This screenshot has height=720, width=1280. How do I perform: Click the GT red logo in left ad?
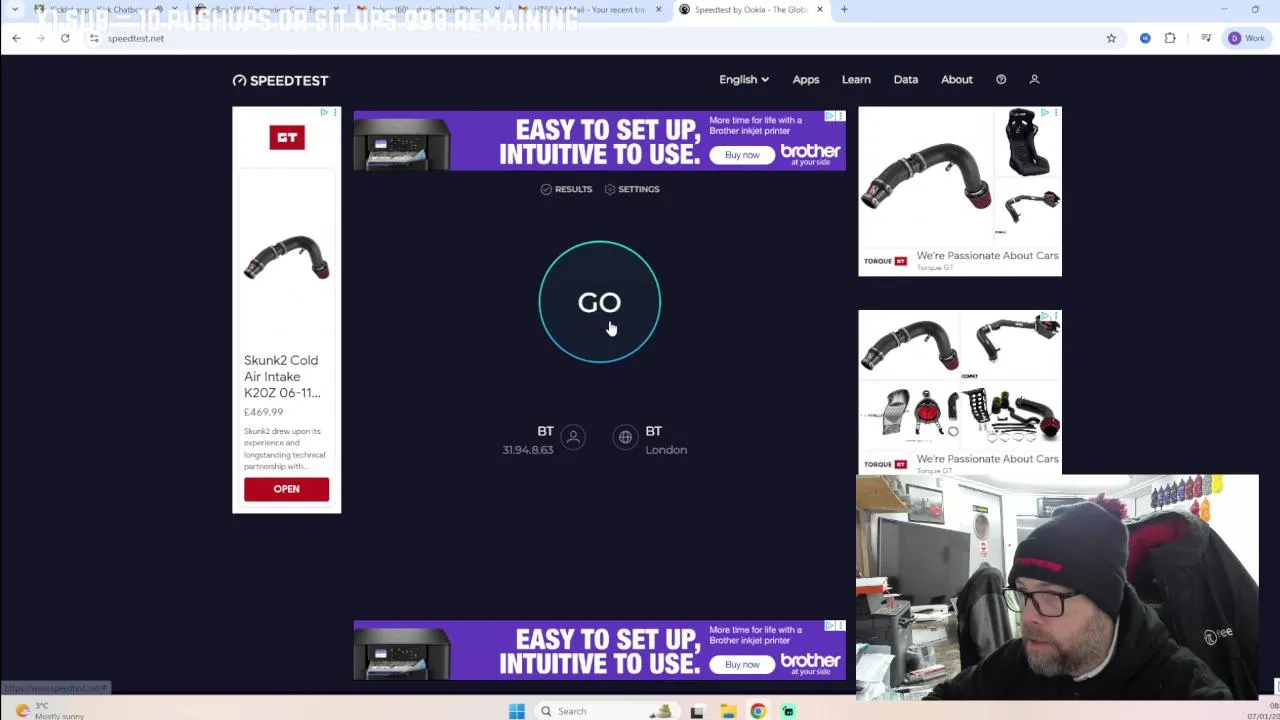[287, 137]
